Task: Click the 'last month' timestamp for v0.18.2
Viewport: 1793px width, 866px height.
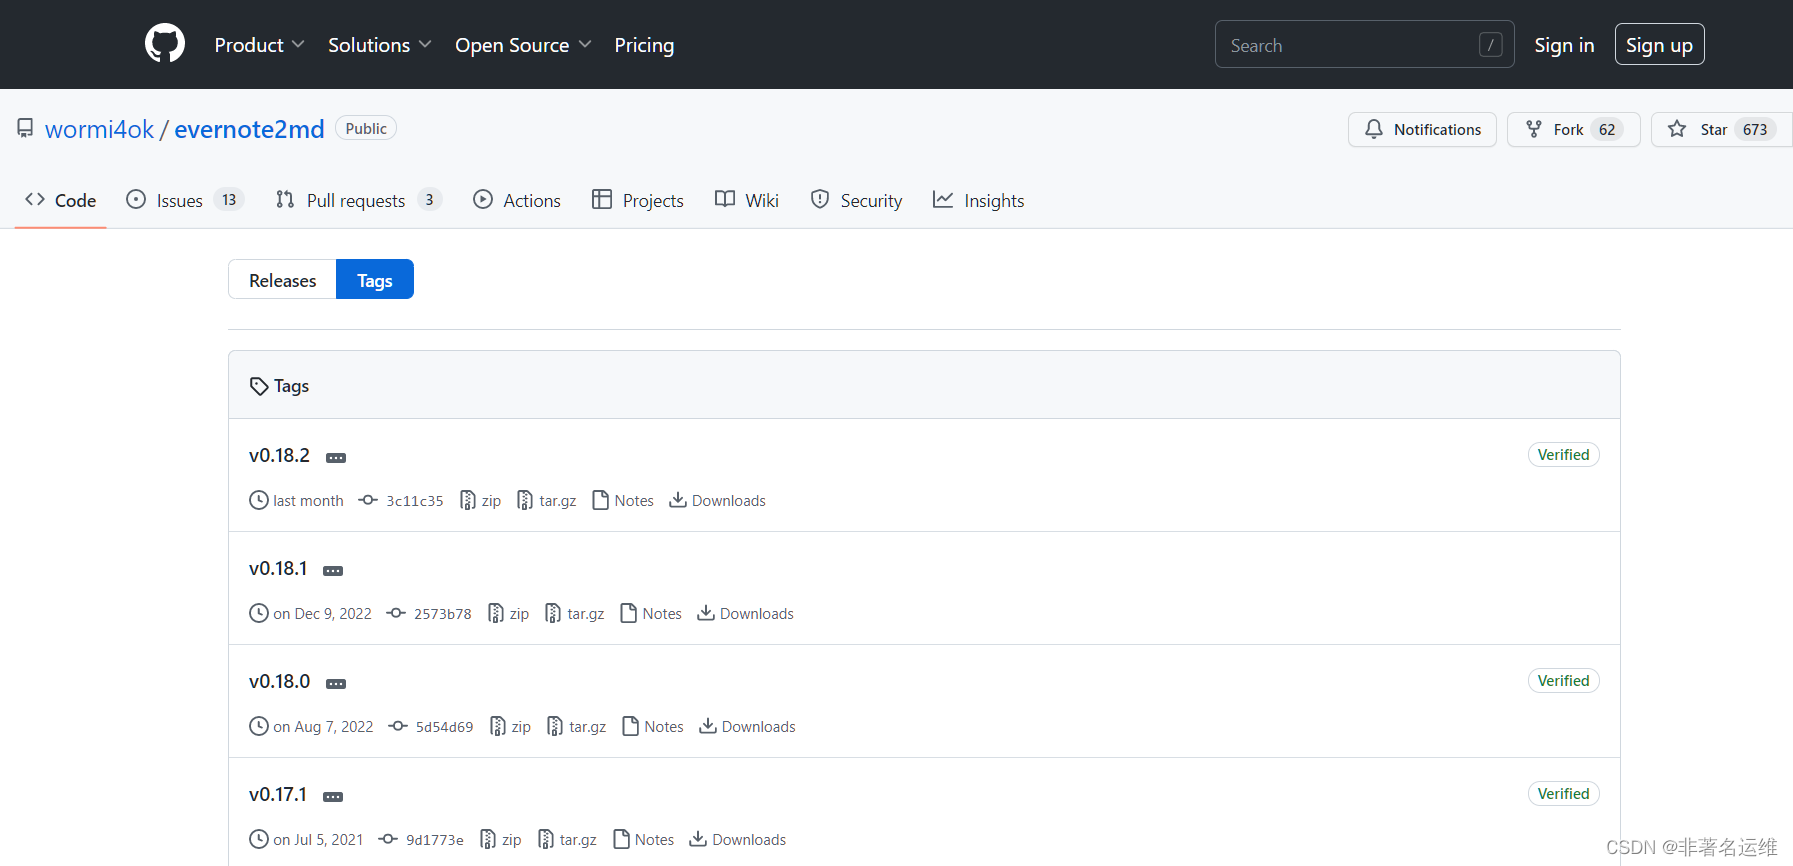Action: (x=308, y=501)
